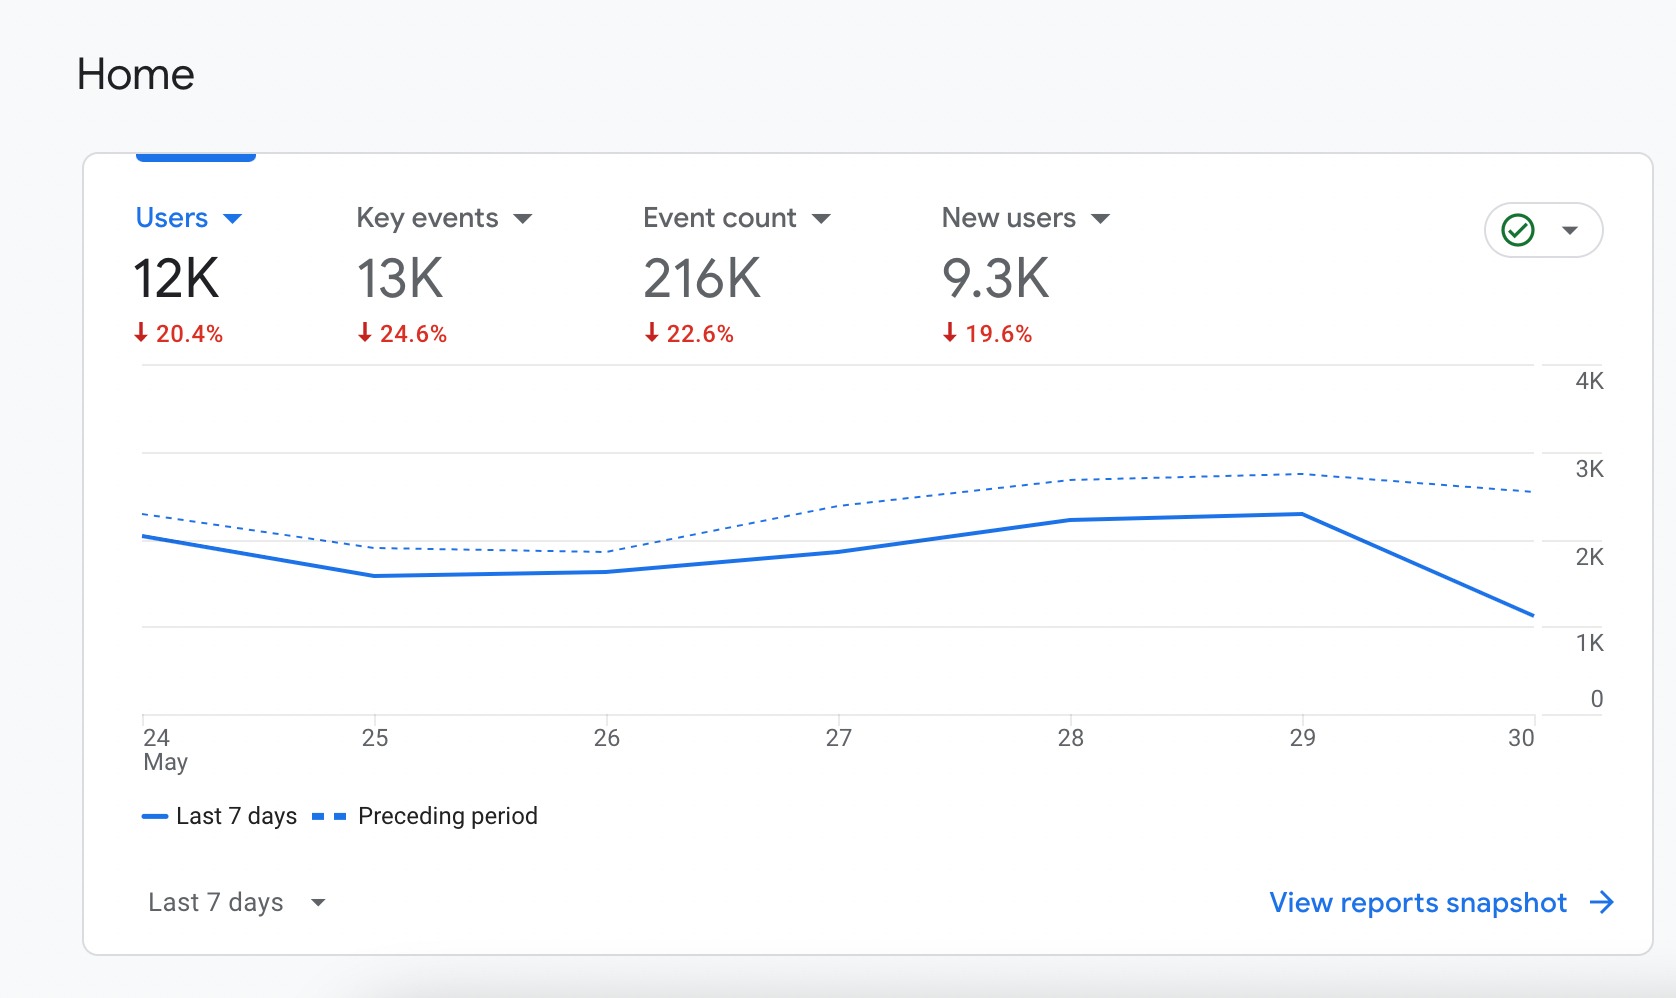This screenshot has height=998, width=1676.
Task: Click the 3K y-axis label
Action: tap(1589, 469)
